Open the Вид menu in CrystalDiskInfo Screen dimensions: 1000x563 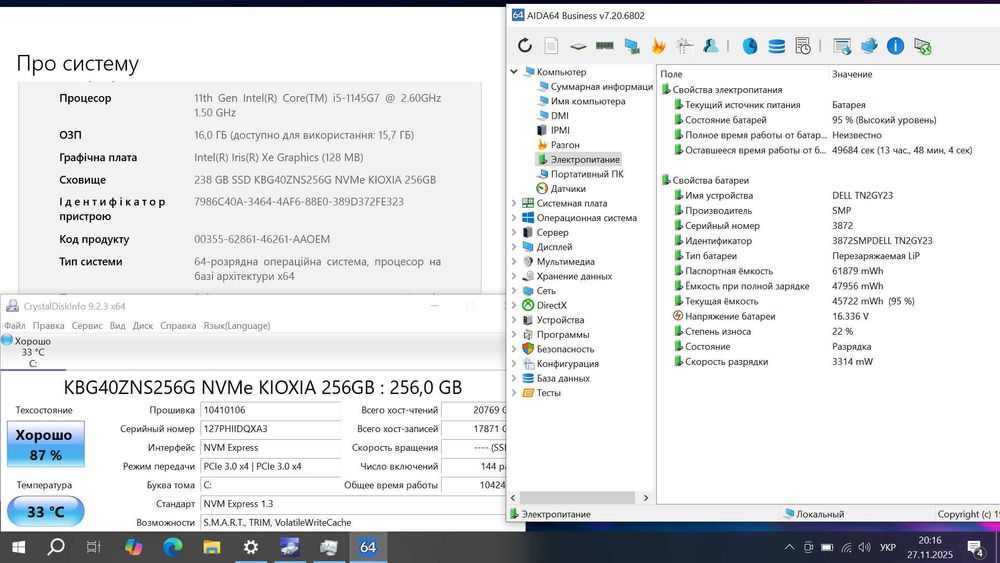pyautogui.click(x=117, y=325)
